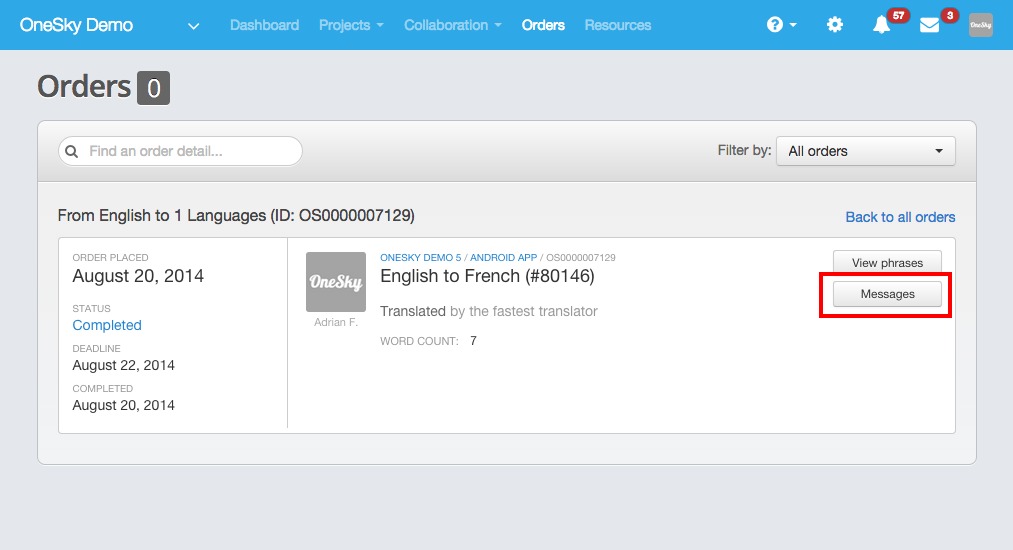The height and width of the screenshot is (550, 1013).
Task: Open the All orders filter dropdown
Action: point(866,151)
